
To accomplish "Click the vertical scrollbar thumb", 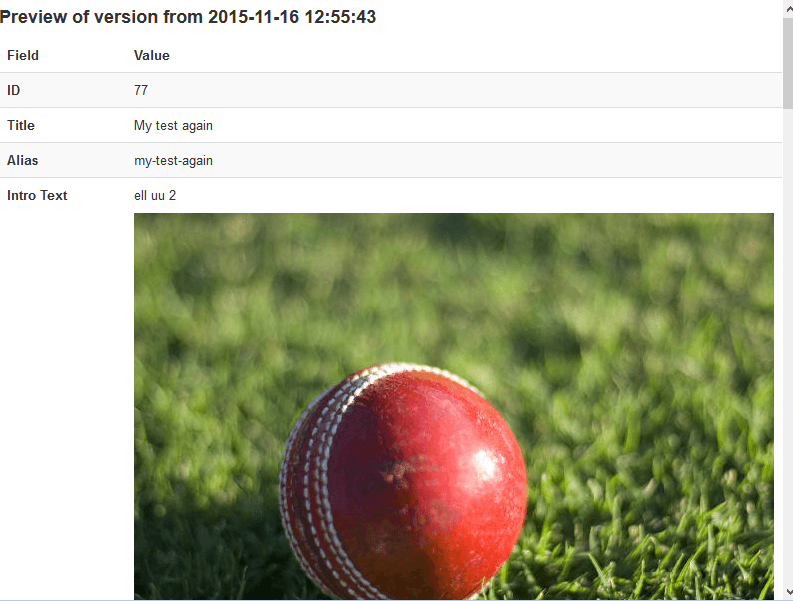I will [788, 63].
